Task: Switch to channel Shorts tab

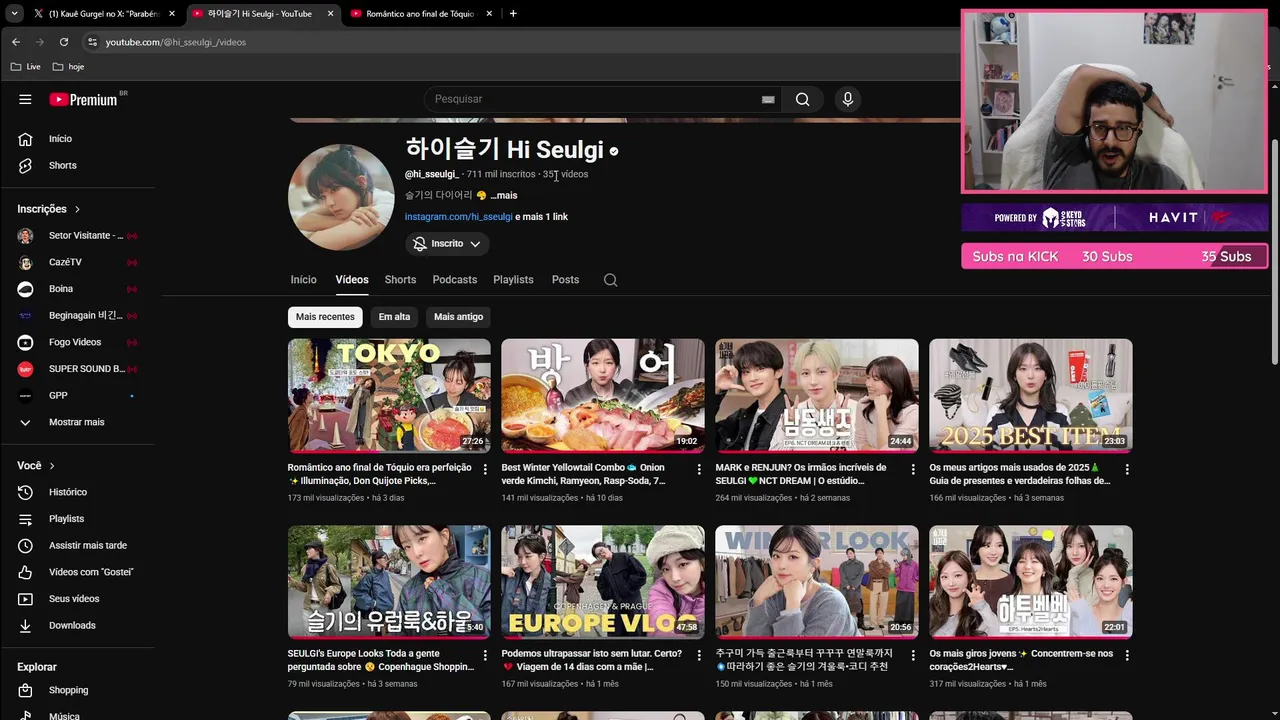Action: point(400,280)
